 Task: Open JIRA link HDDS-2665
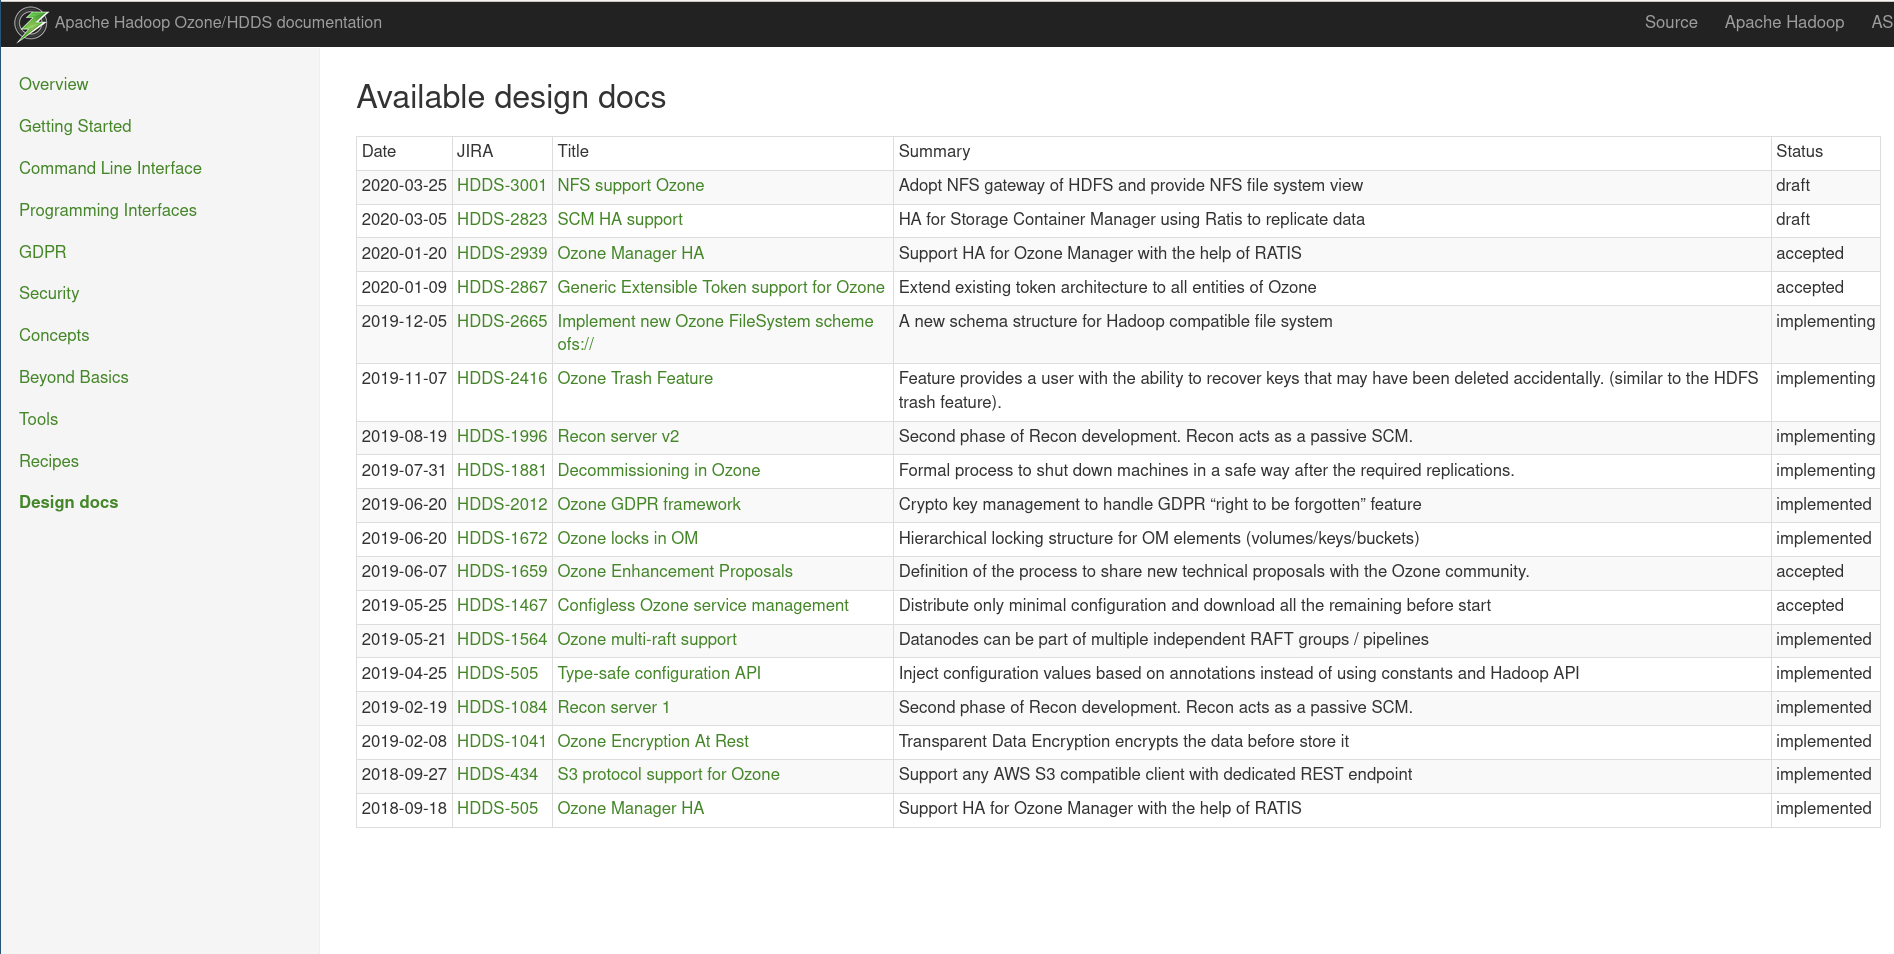502,321
